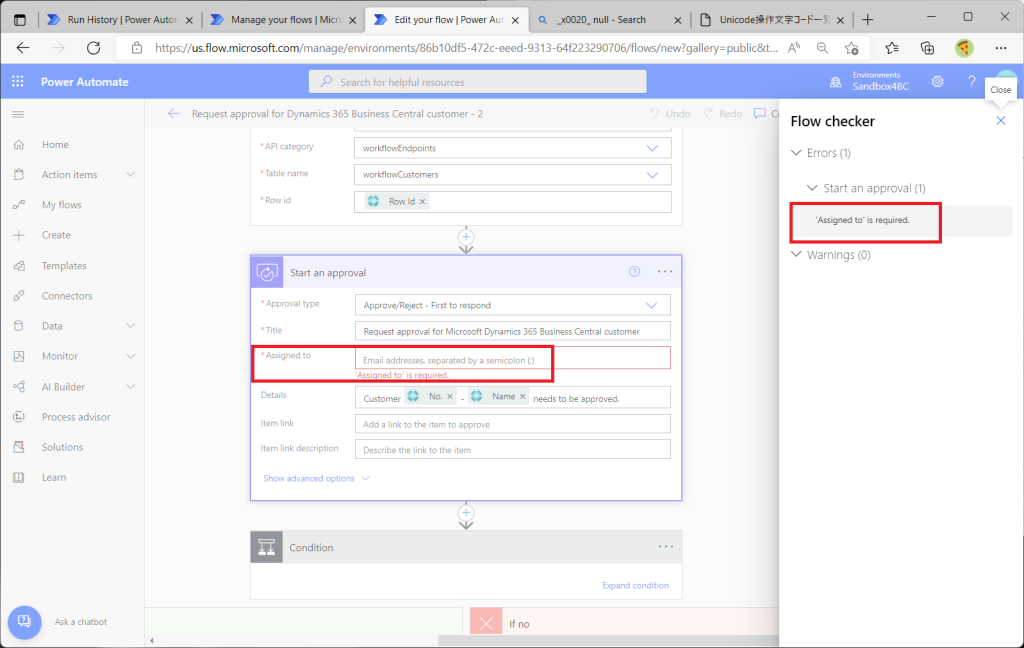Show advanced options for the approval
This screenshot has width=1024, height=648.
point(316,478)
